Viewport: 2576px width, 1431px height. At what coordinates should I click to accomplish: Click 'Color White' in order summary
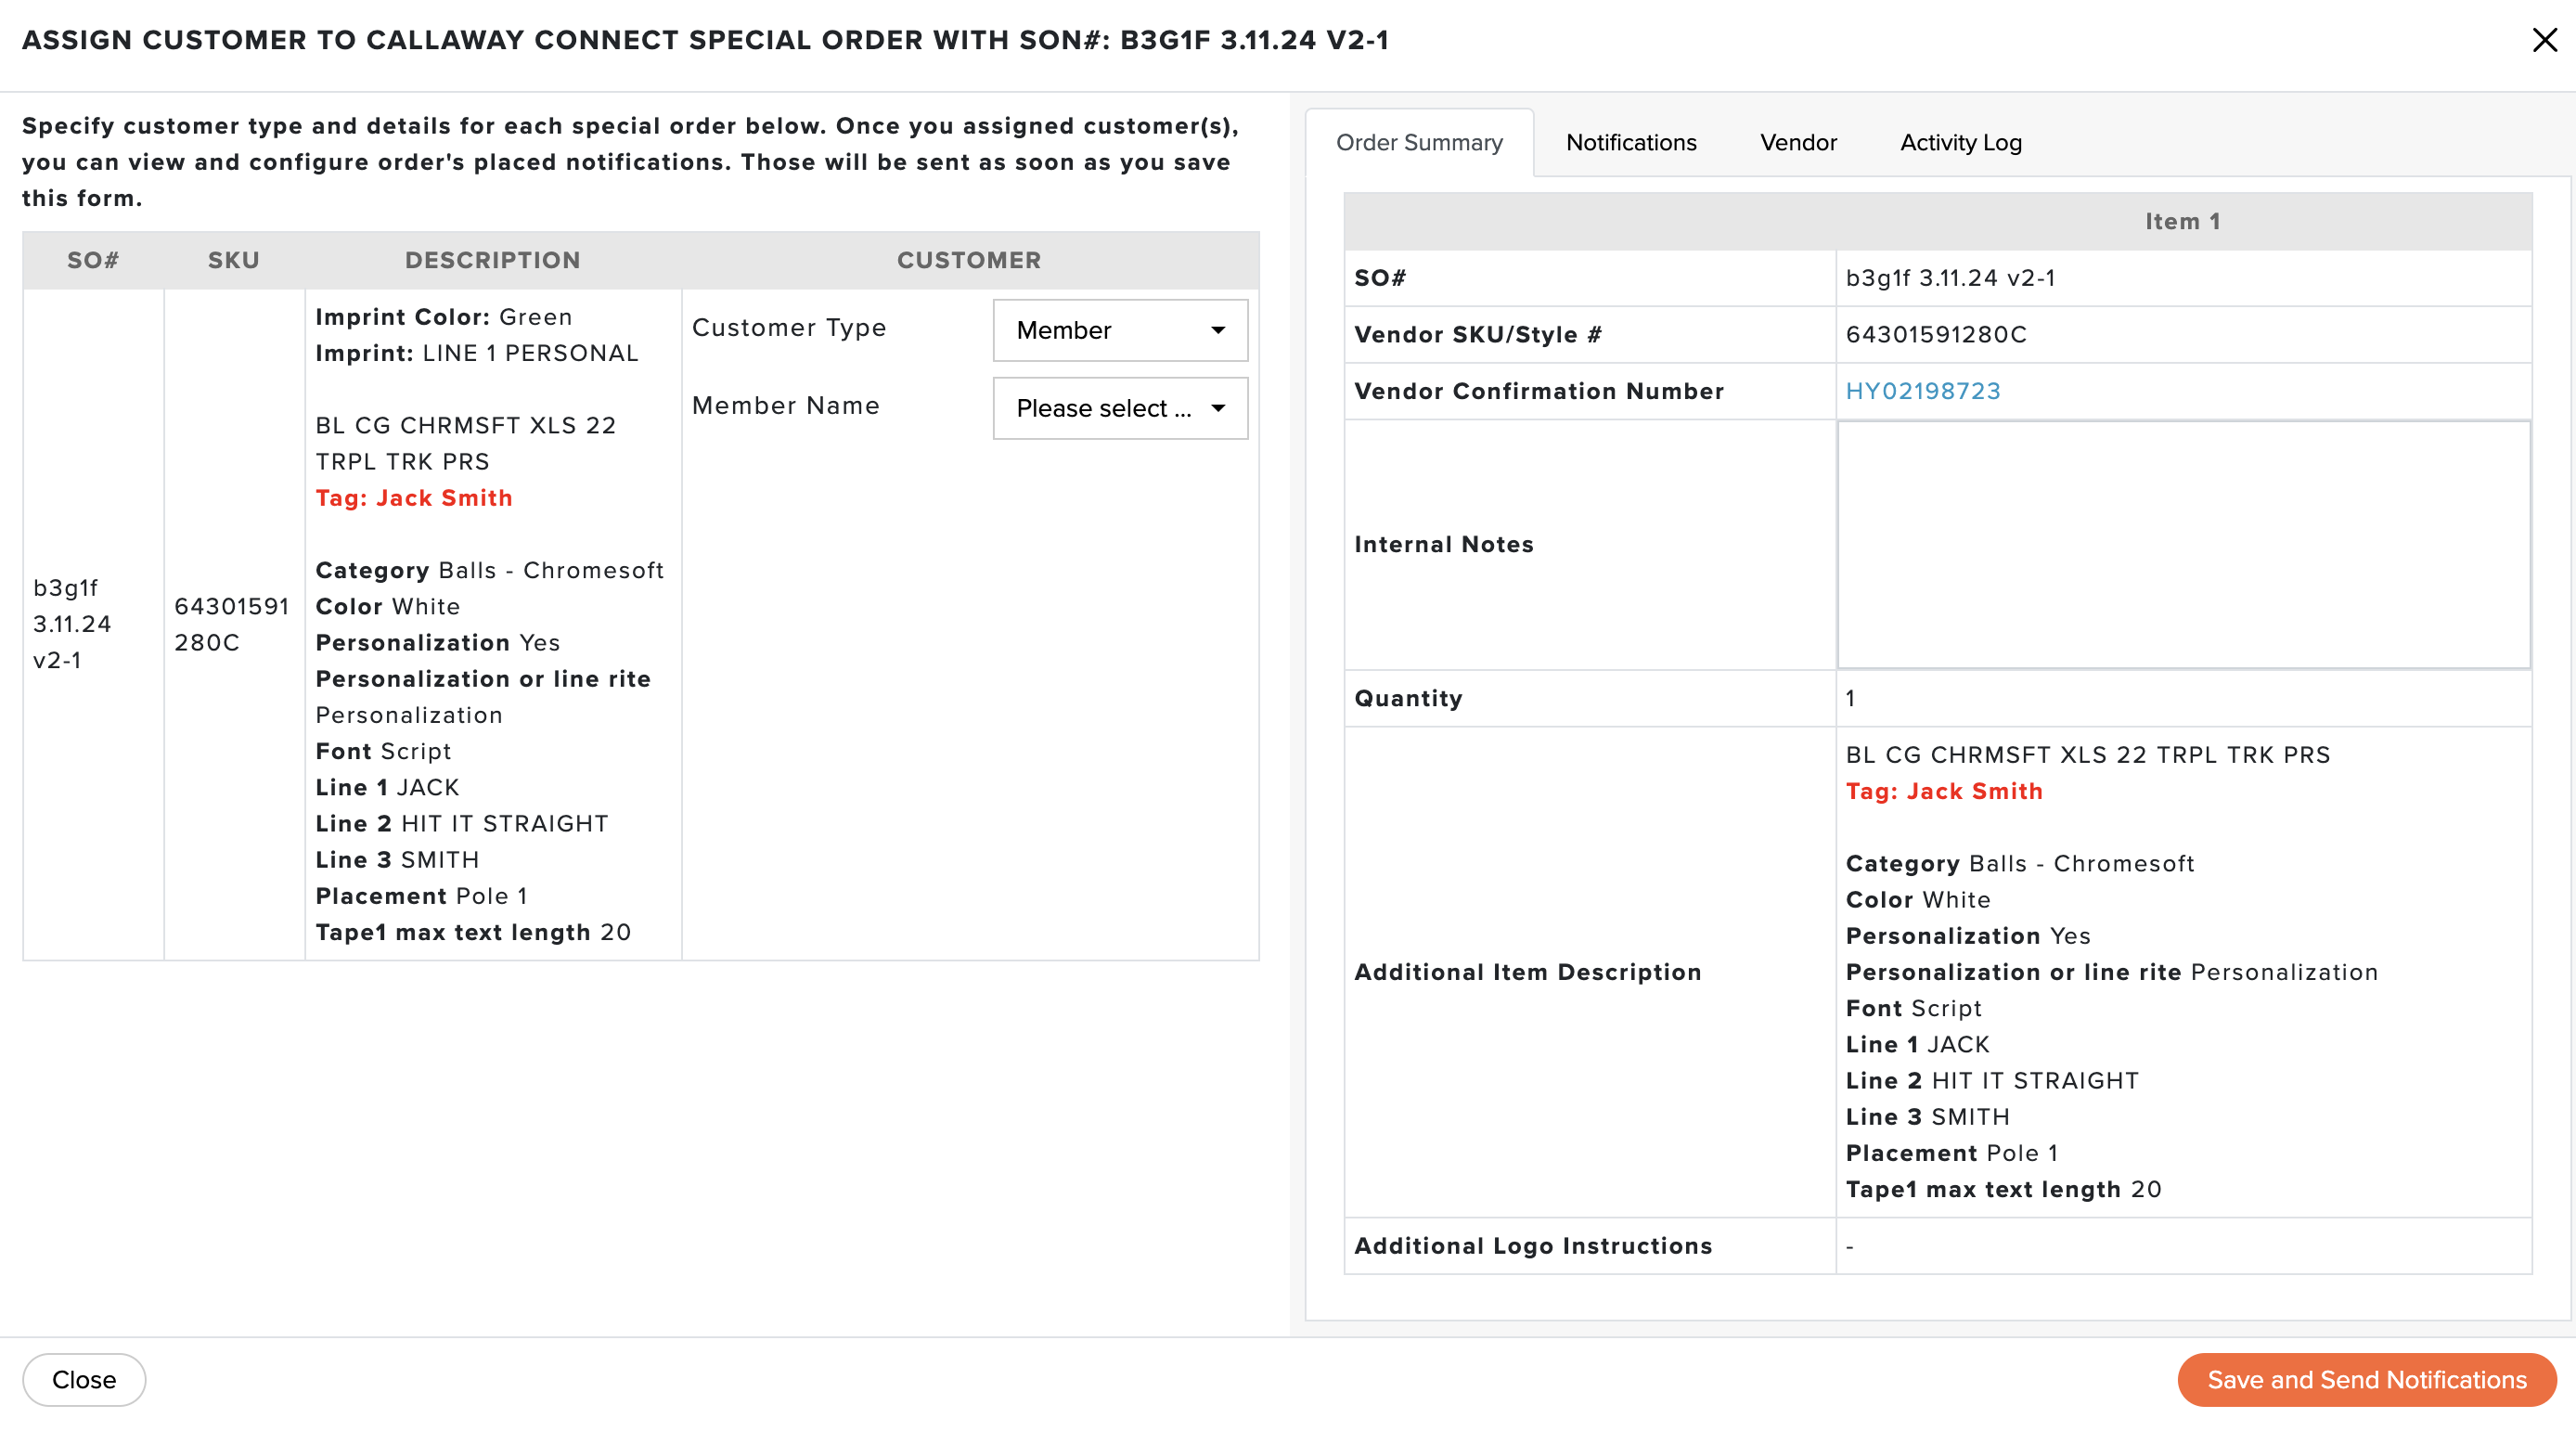coord(1918,900)
